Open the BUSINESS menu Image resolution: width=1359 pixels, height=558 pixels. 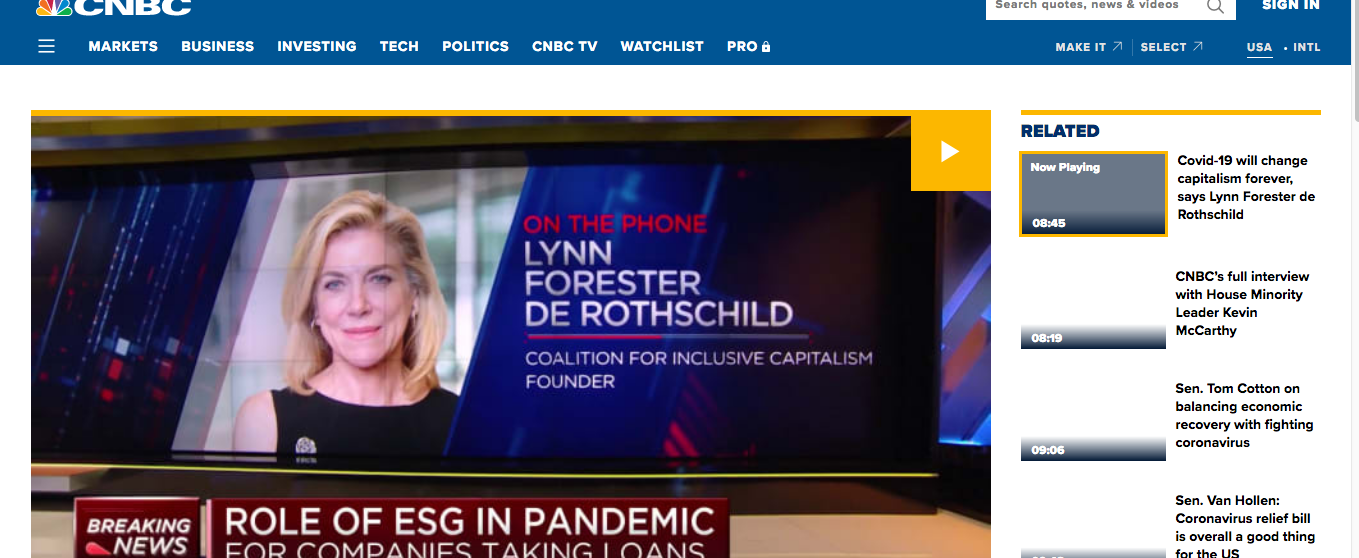point(218,46)
